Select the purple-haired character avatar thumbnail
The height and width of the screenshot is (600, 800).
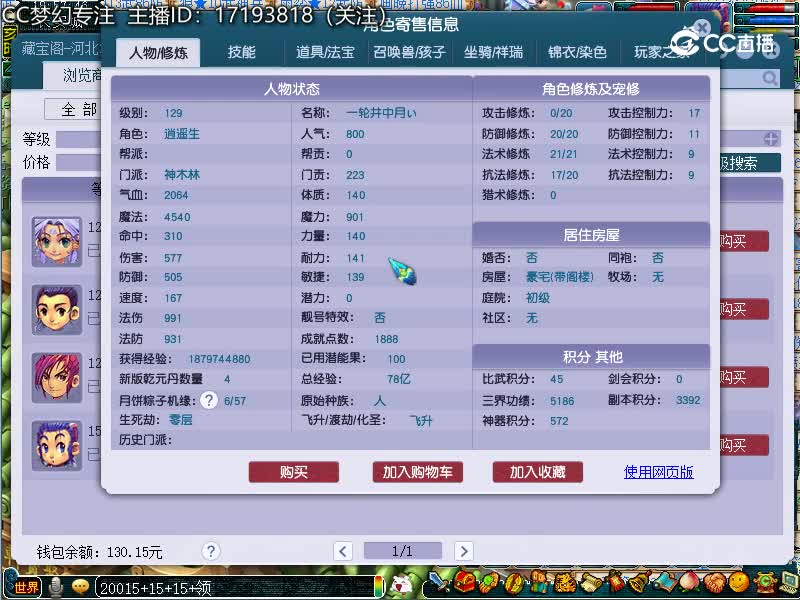tap(57, 242)
